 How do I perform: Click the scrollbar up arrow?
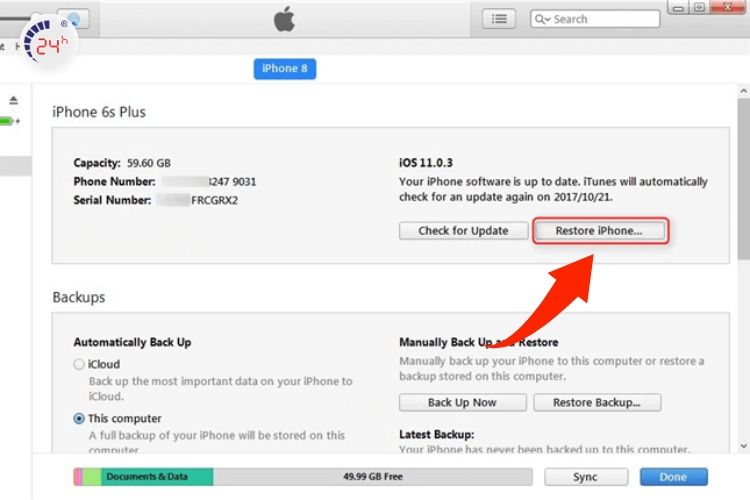[743, 91]
